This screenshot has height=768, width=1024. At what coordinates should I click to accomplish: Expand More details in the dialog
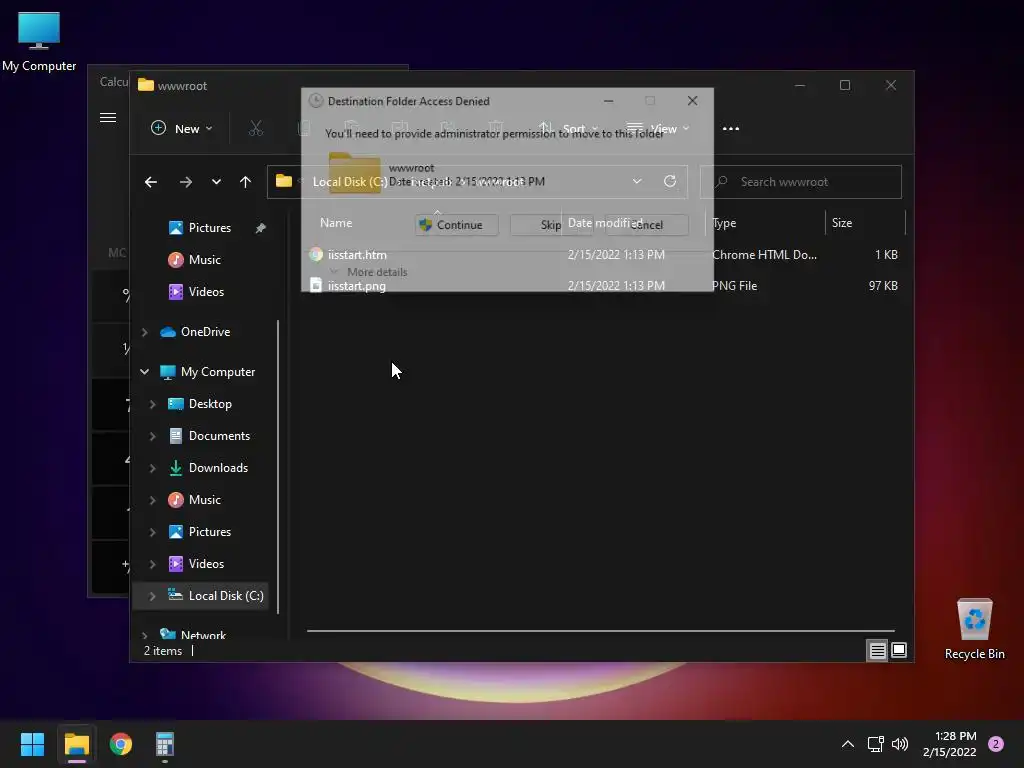click(x=370, y=272)
